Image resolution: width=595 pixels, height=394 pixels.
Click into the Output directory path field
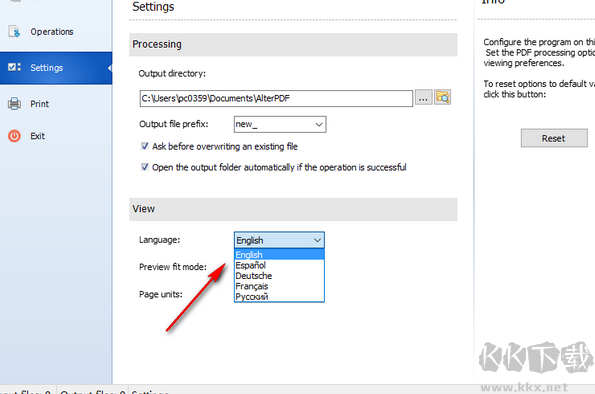point(276,98)
